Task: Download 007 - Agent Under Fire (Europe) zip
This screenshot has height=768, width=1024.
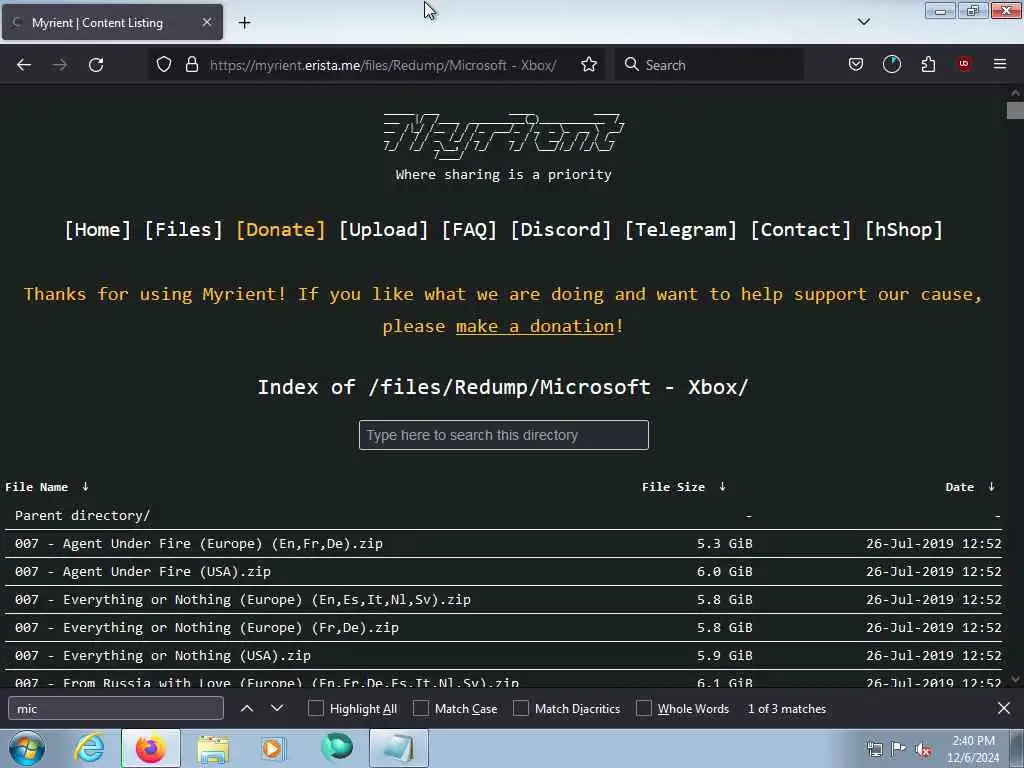Action: 199,543
